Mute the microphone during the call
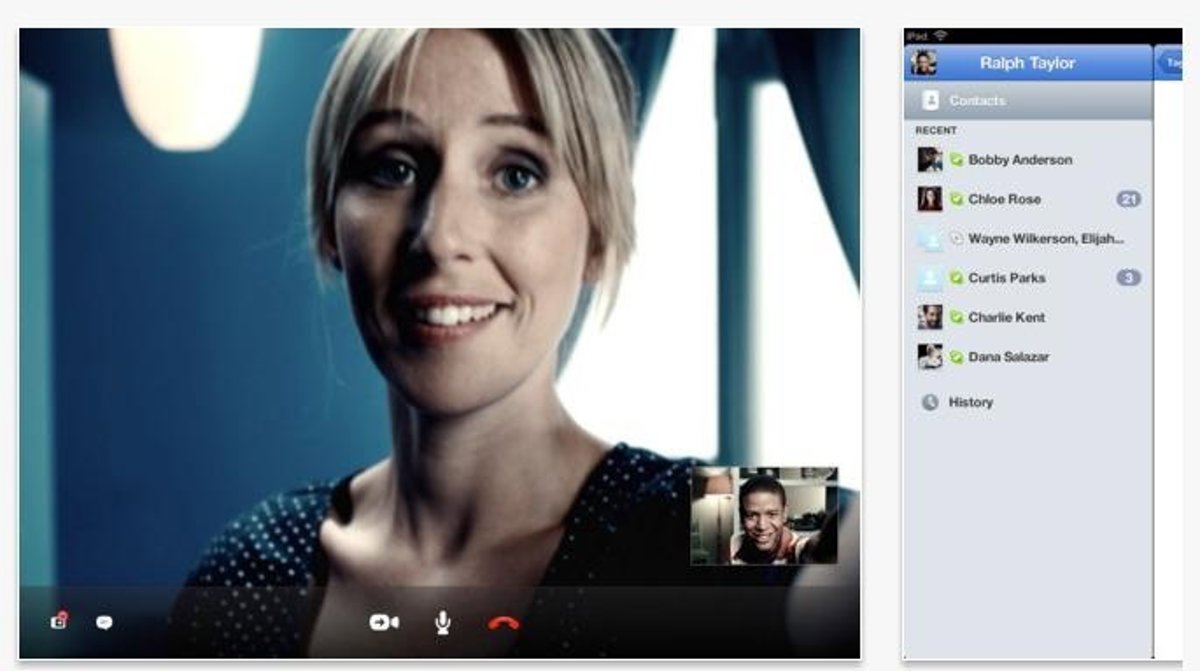Screen dimensions: 1200x671 point(442,623)
